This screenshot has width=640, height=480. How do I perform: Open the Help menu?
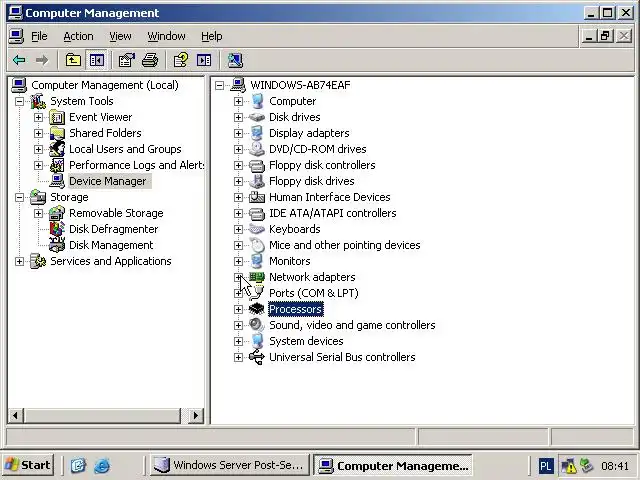click(211, 36)
